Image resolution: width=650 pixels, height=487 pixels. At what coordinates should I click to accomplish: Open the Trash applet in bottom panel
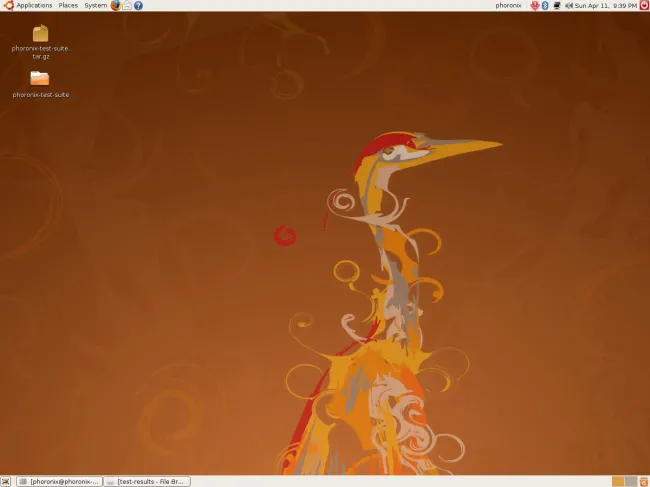[644, 481]
